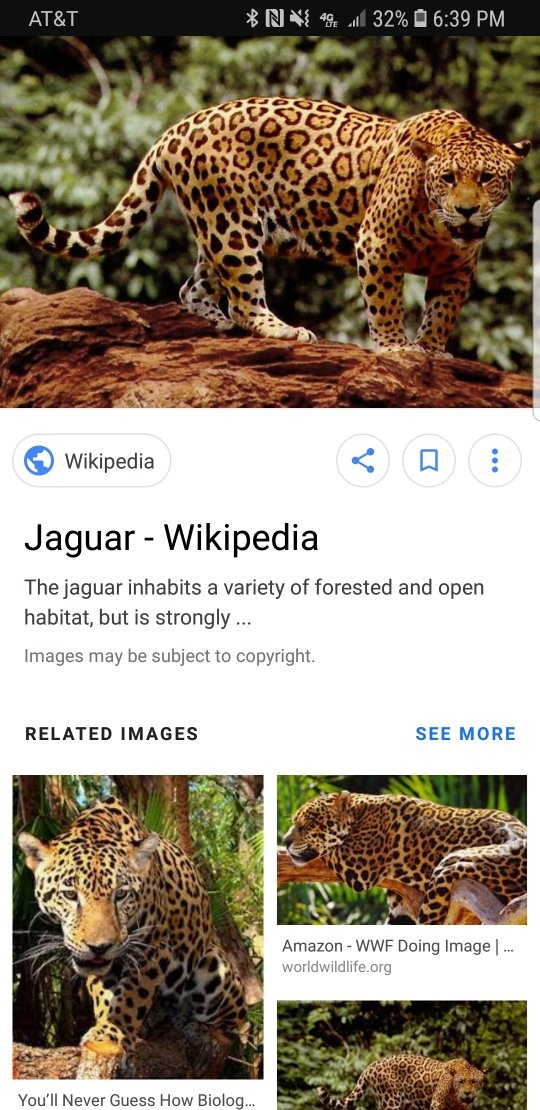Tap the NFC icon in status bar
The height and width of the screenshot is (1110, 540).
274,18
